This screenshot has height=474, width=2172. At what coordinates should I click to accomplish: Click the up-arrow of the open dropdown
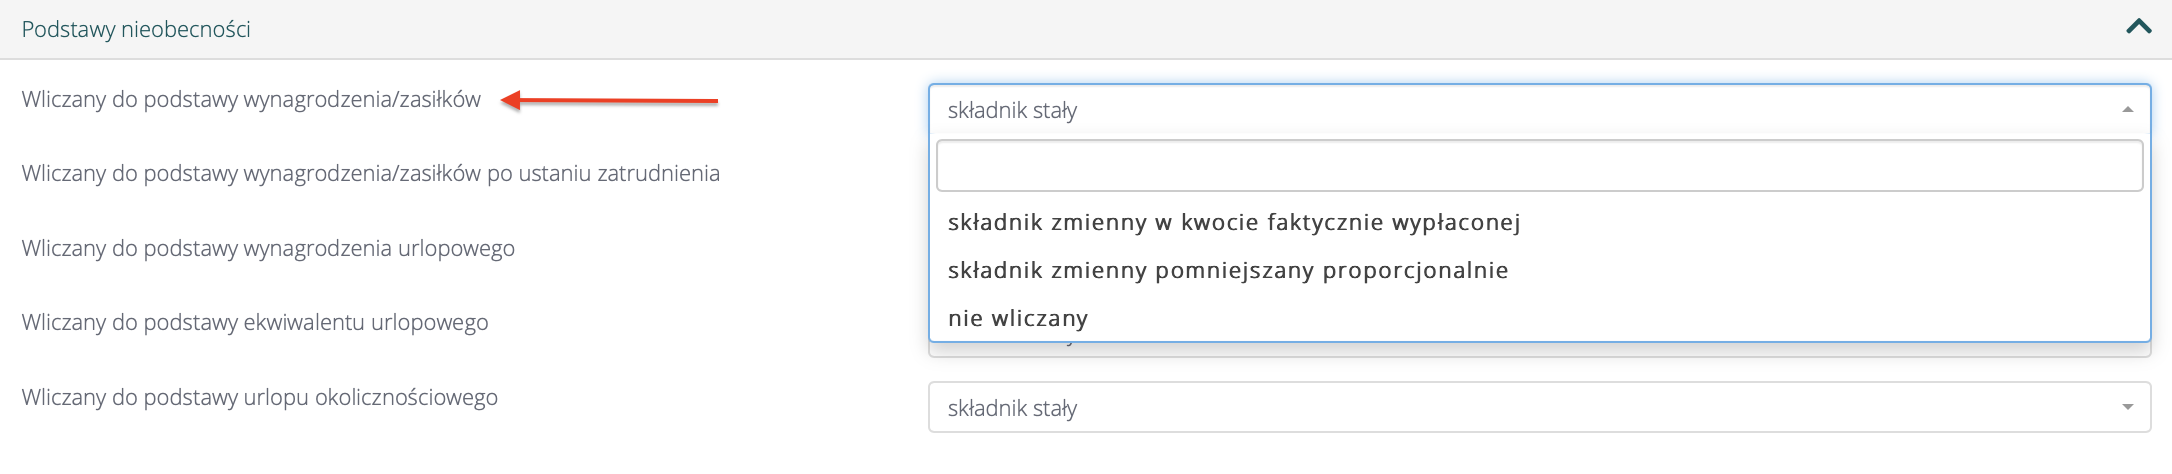(2127, 110)
